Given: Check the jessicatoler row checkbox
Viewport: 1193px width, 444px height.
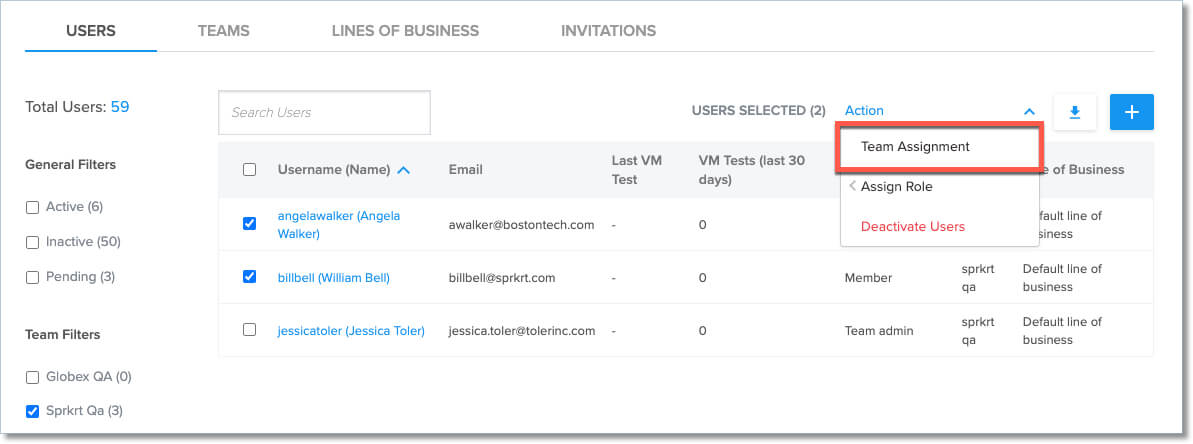Looking at the screenshot, I should 250,330.
